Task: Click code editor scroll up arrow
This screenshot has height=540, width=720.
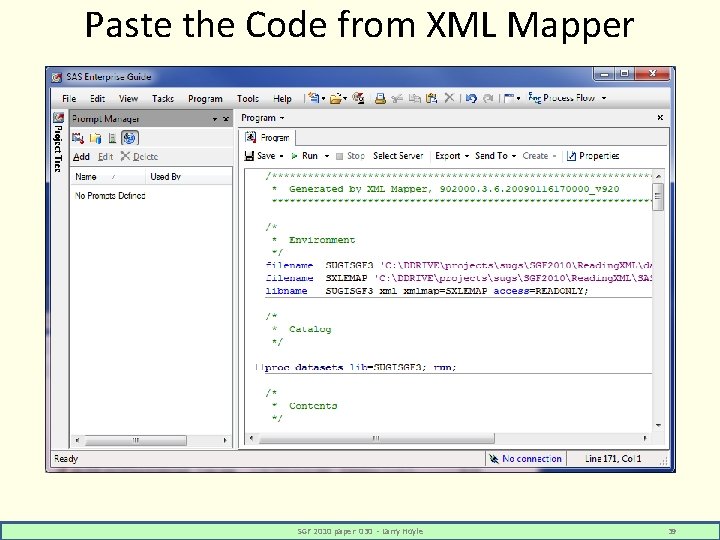Action: click(658, 176)
